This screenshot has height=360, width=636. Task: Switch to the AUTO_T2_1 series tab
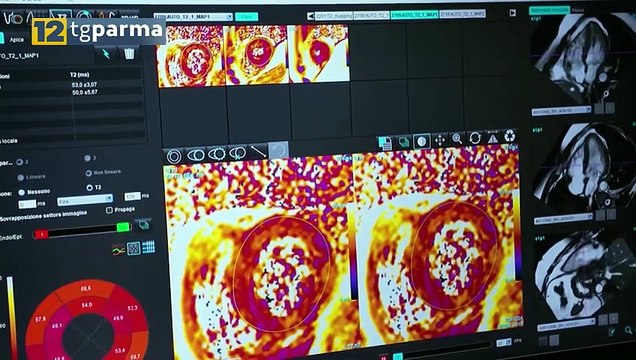(x=372, y=15)
